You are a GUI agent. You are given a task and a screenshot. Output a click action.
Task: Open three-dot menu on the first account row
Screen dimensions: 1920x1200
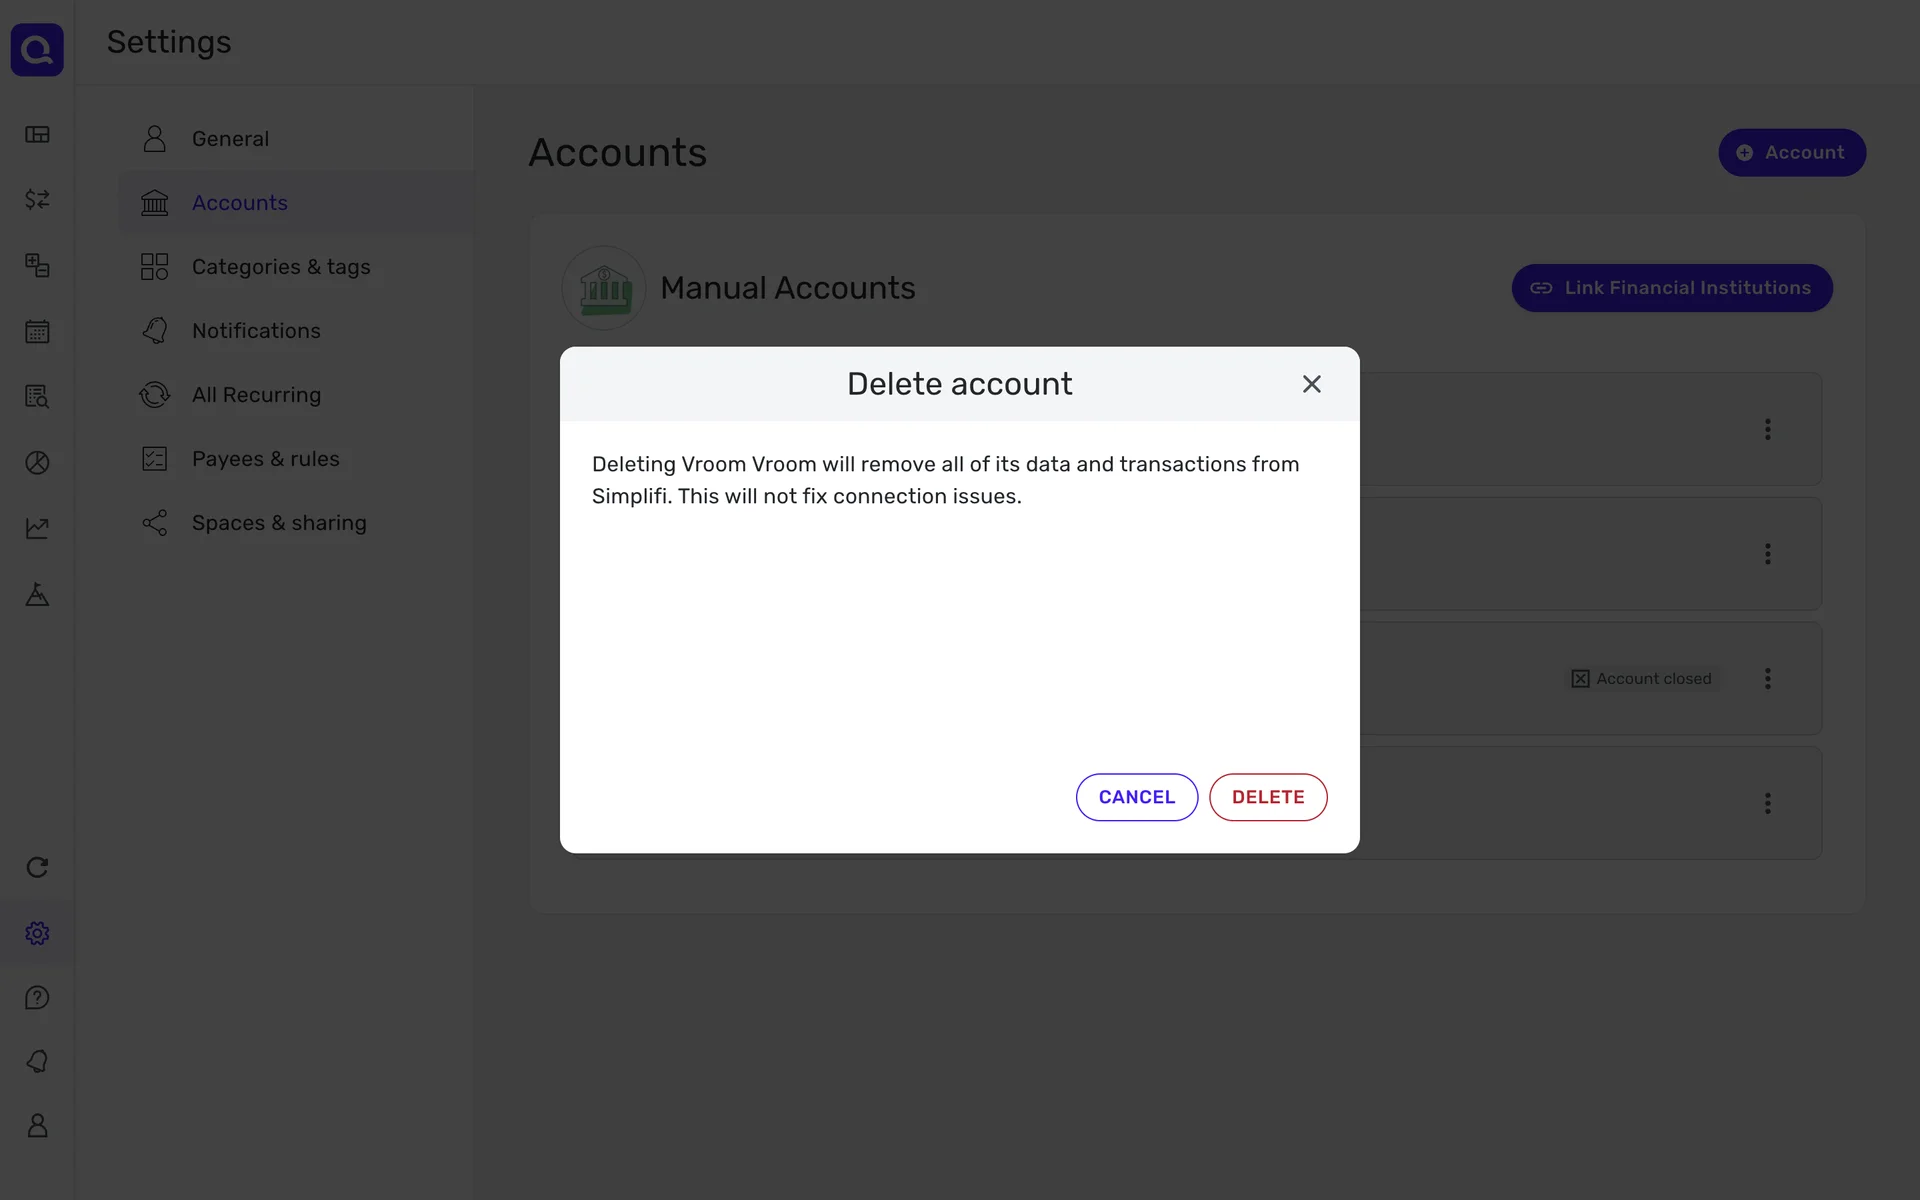tap(1767, 429)
